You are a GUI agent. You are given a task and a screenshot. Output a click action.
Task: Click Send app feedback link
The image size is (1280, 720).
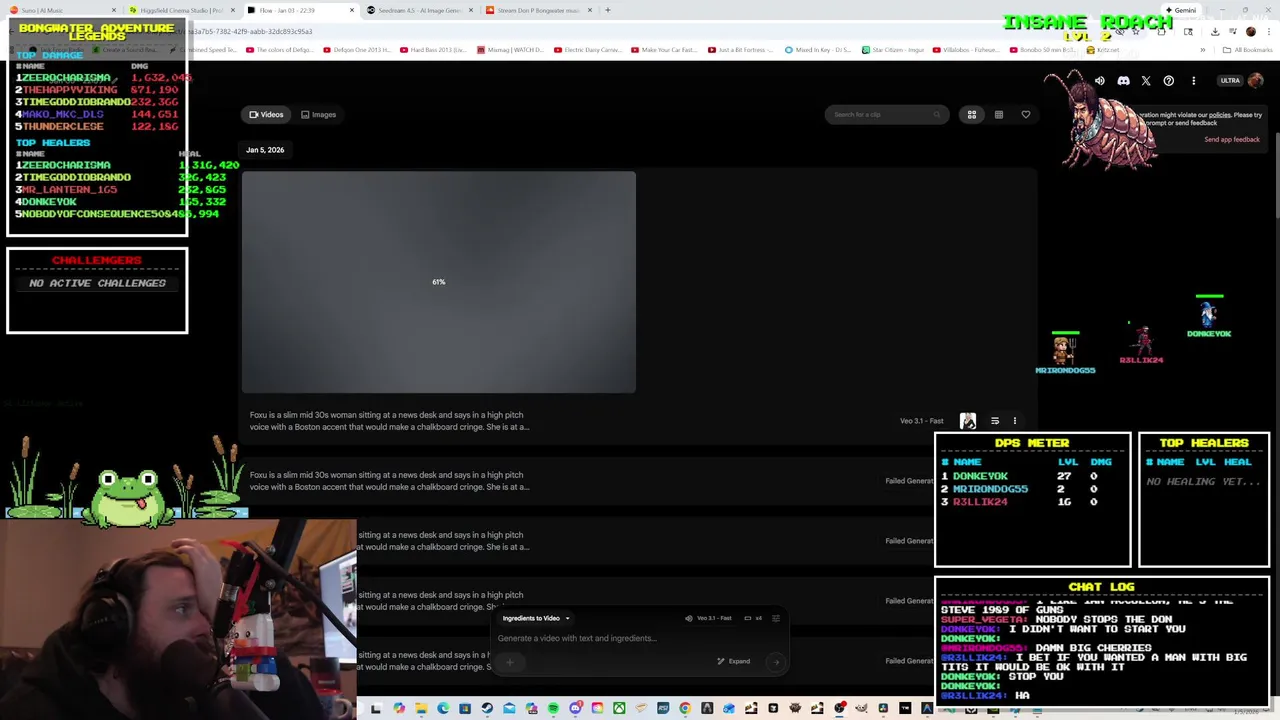click(x=1232, y=140)
